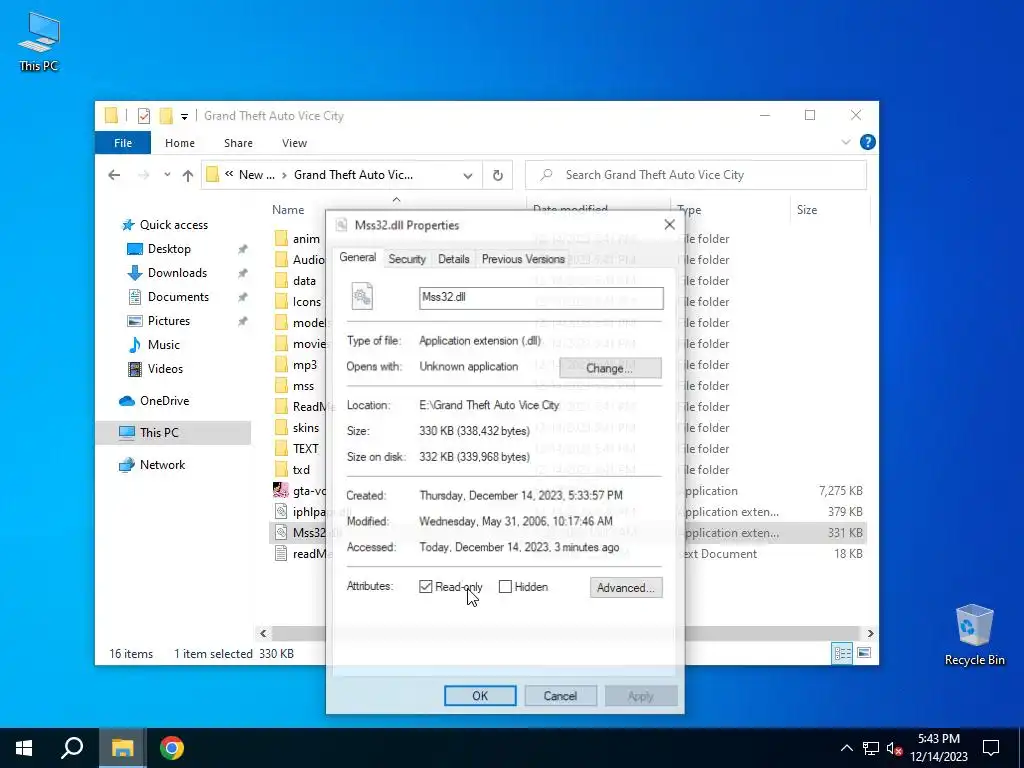
Task: Sort by Size column header
Action: (807, 210)
